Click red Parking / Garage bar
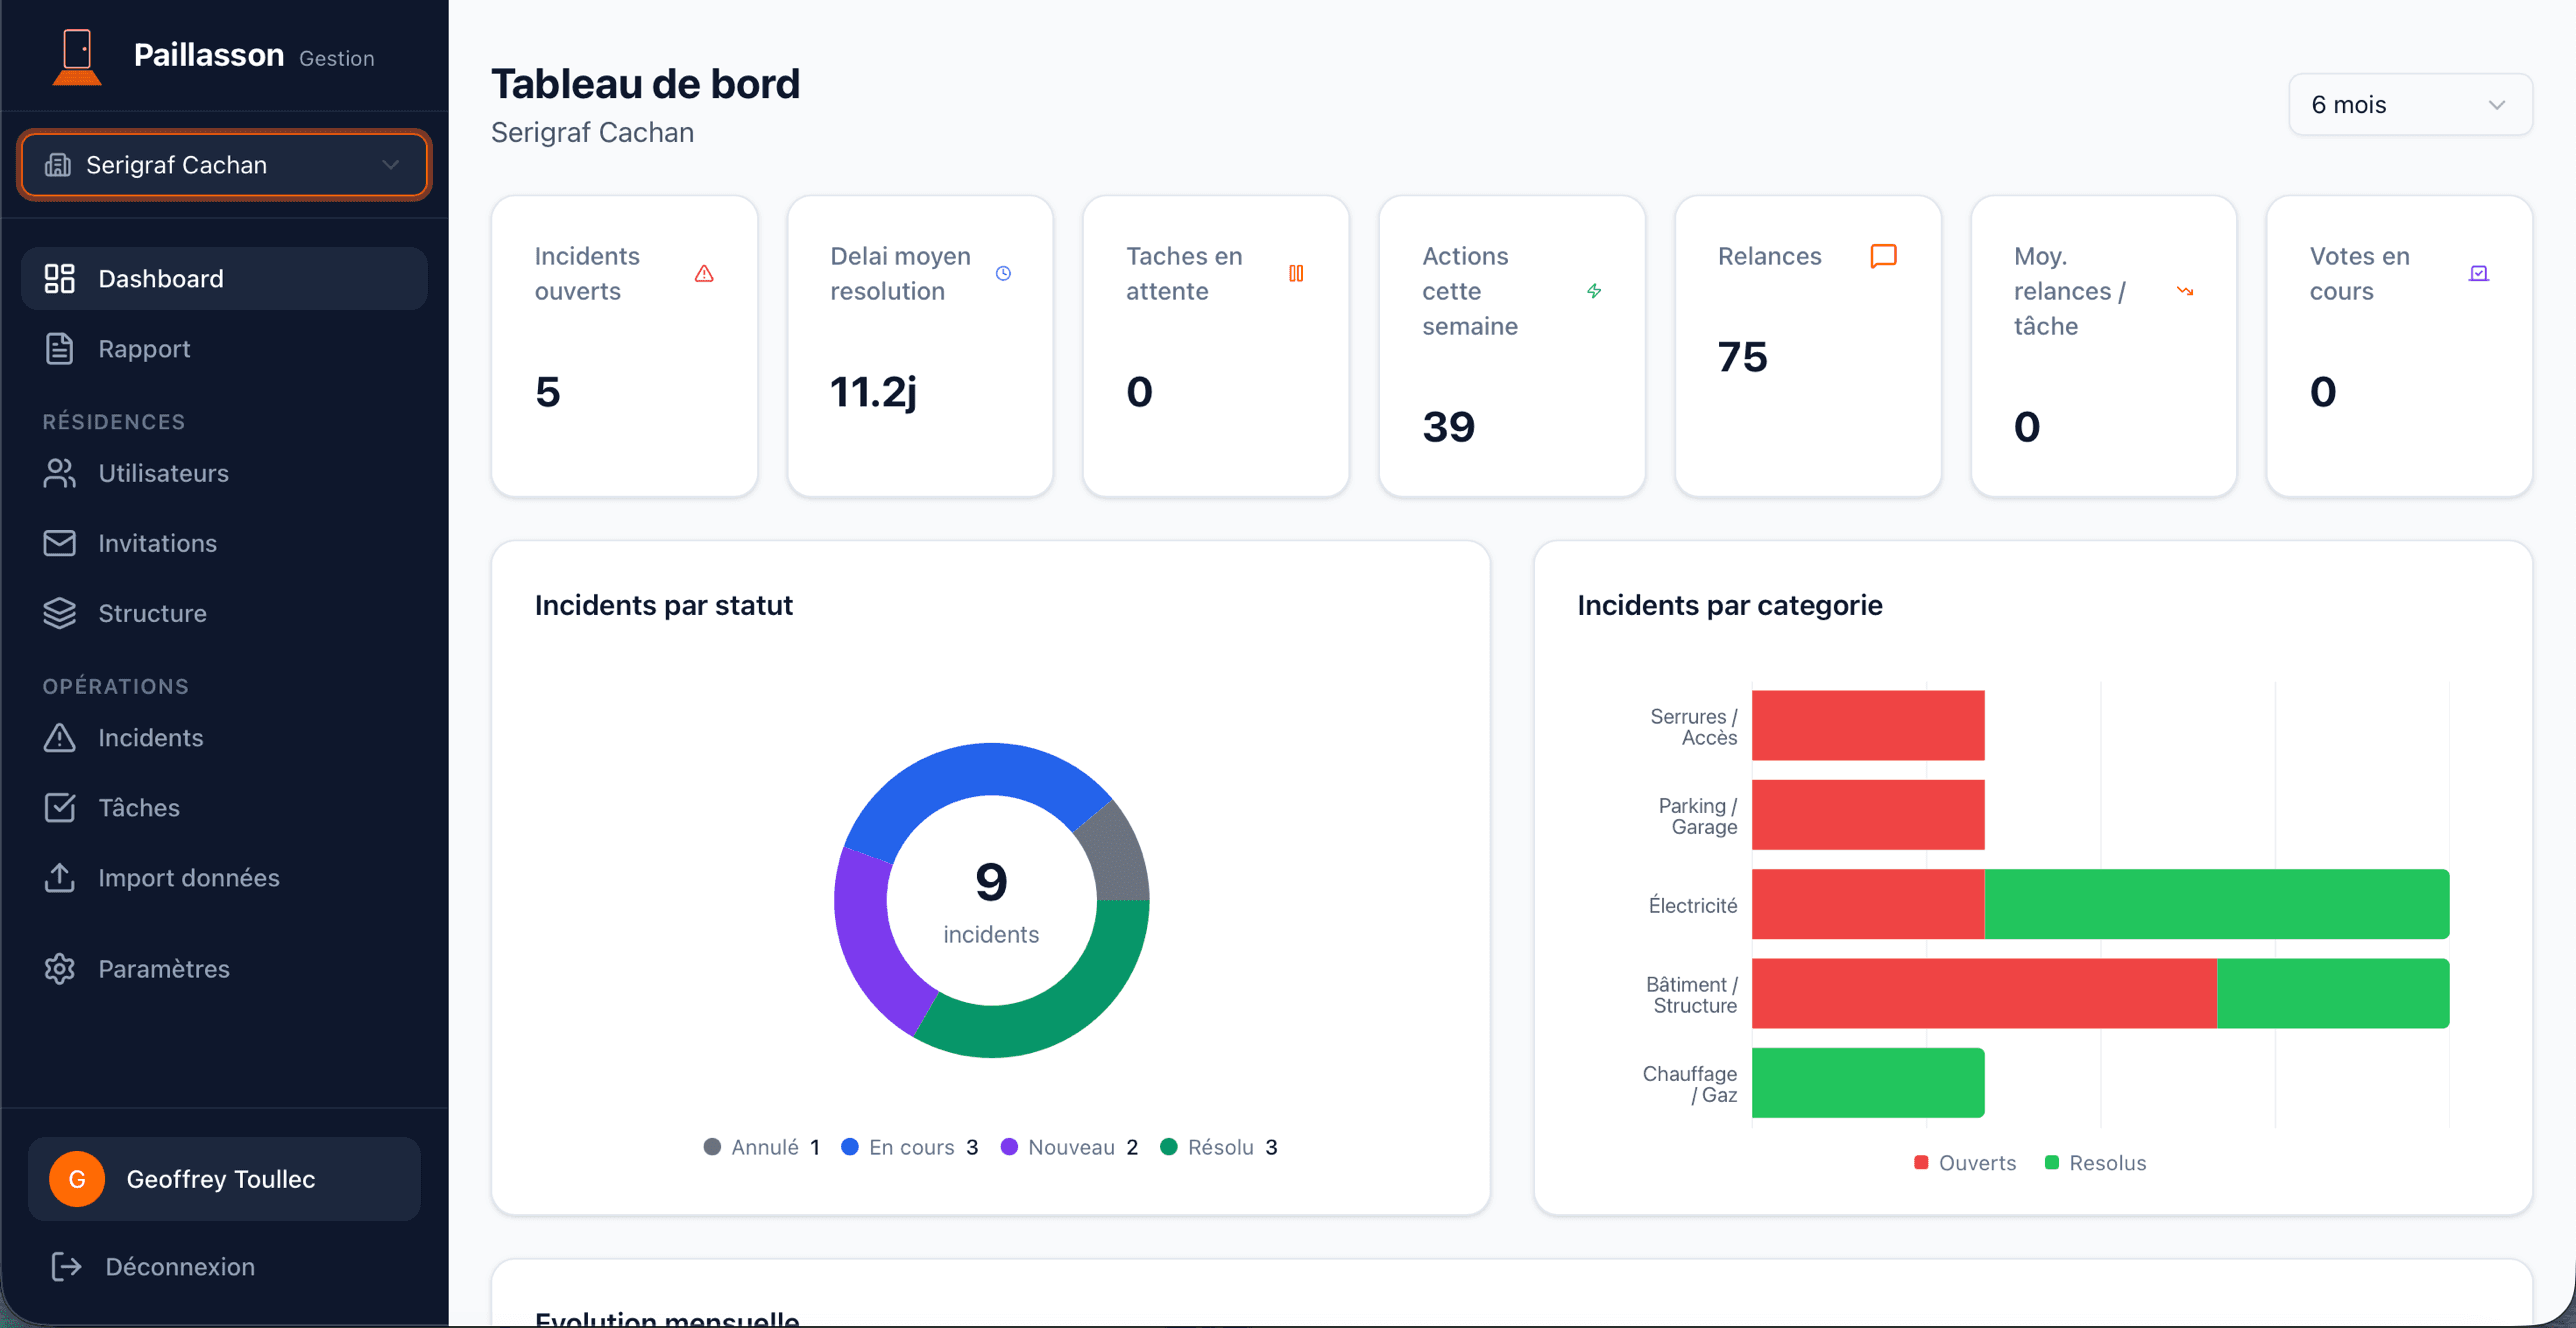This screenshot has height=1328, width=2576. coord(1867,814)
